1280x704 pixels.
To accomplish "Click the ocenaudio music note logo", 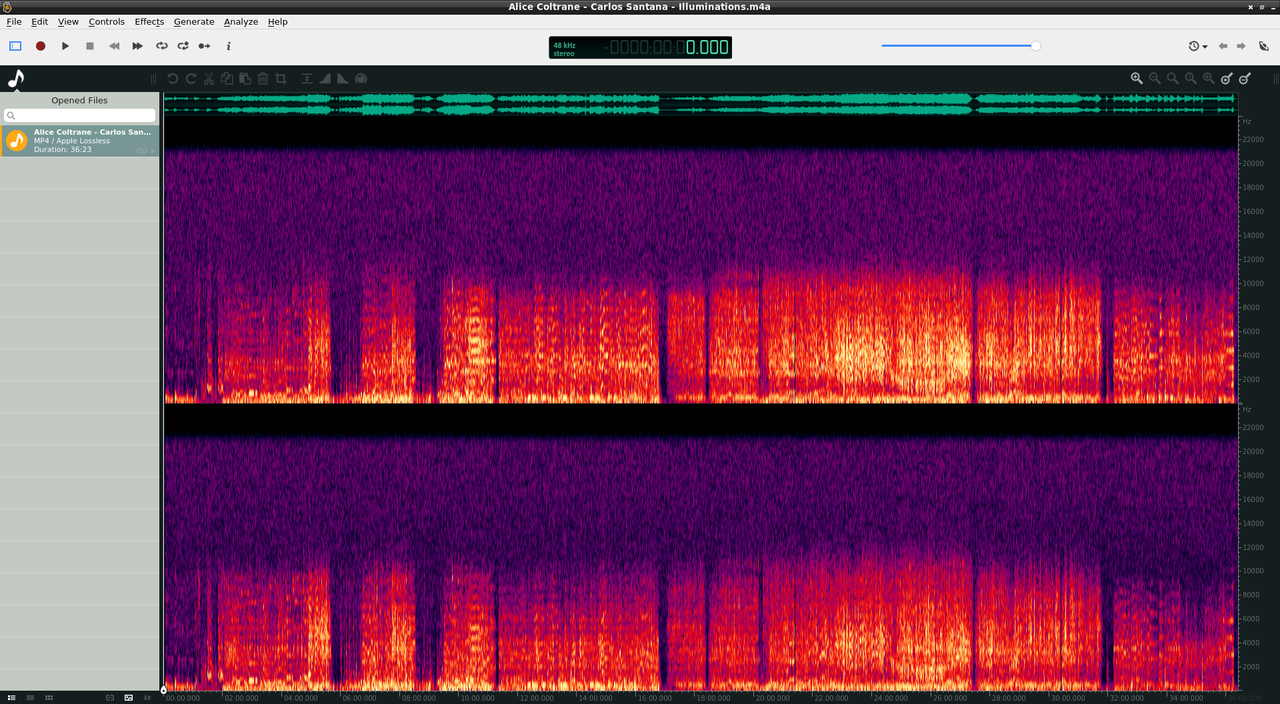I will pos(15,79).
